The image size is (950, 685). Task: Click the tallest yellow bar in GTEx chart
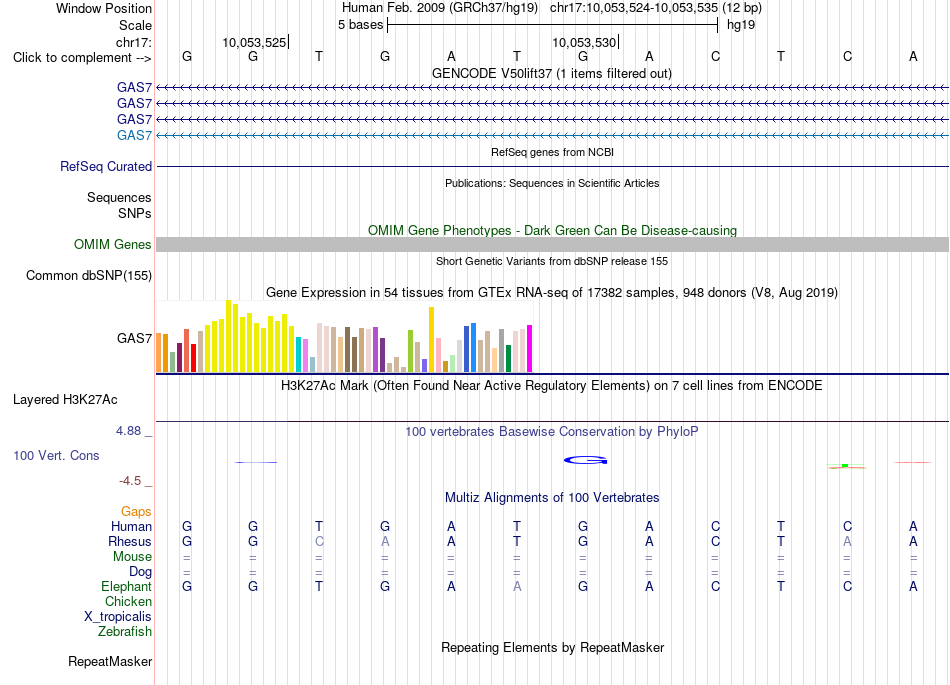[228, 336]
